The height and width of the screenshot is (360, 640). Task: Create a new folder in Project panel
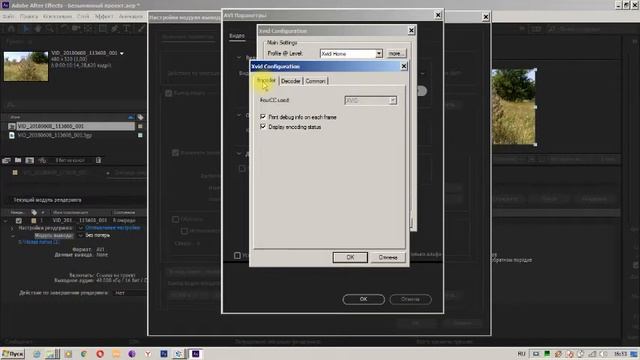pyautogui.click(x=18, y=160)
